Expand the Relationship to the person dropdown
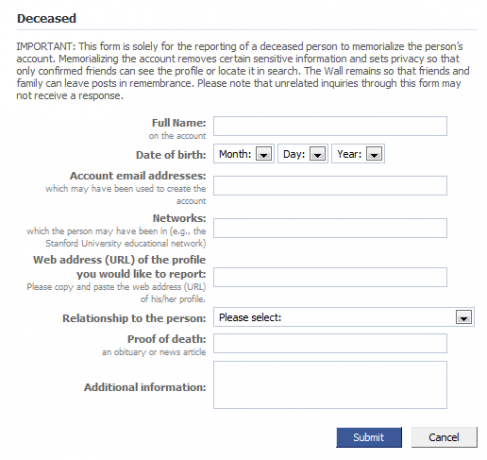The width and height of the screenshot is (487, 460). tap(344, 317)
